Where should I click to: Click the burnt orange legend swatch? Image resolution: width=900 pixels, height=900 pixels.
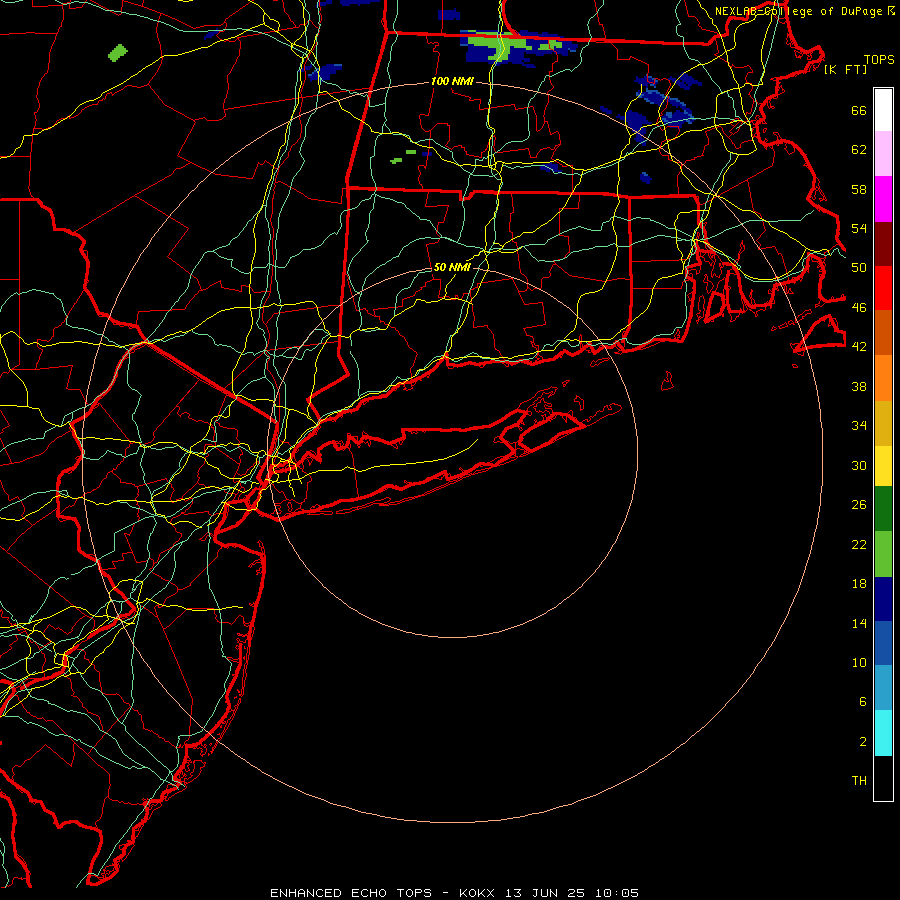[883, 333]
